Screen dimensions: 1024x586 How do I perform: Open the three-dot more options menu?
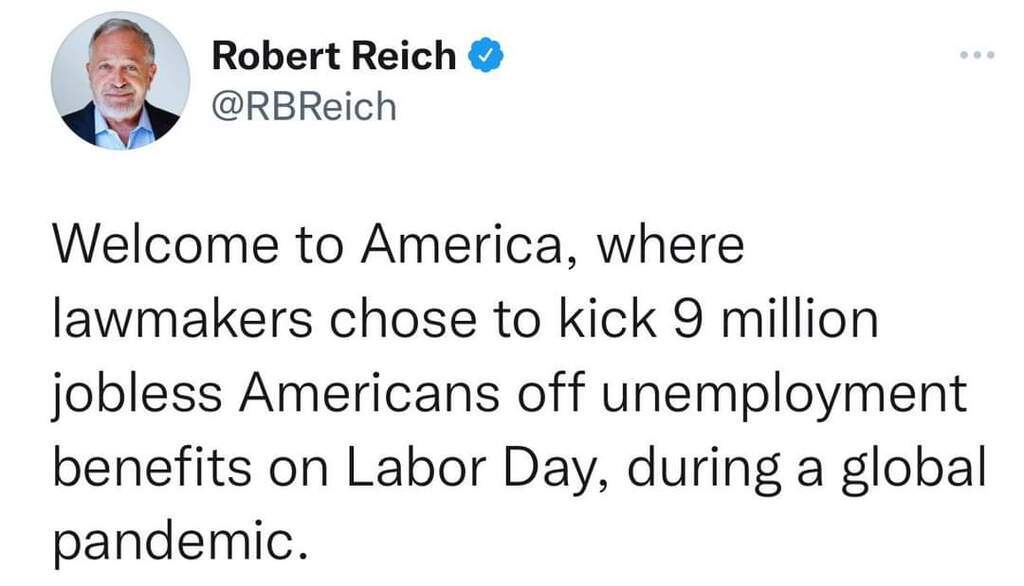(x=977, y=55)
